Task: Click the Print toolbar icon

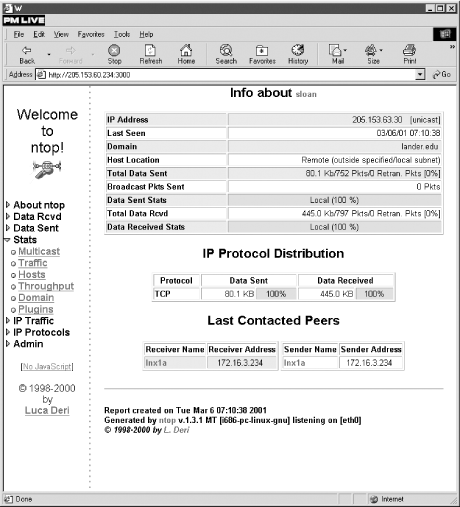Action: [409, 50]
